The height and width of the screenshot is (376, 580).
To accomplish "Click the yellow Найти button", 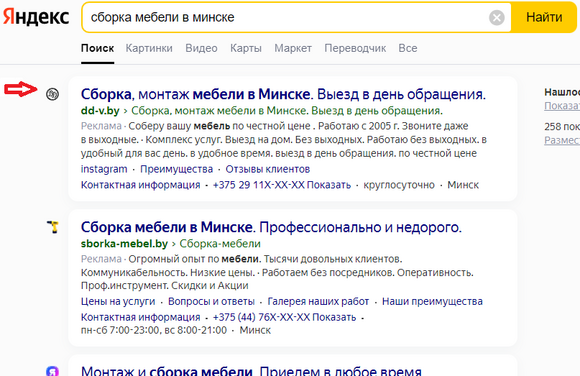I will (544, 17).
